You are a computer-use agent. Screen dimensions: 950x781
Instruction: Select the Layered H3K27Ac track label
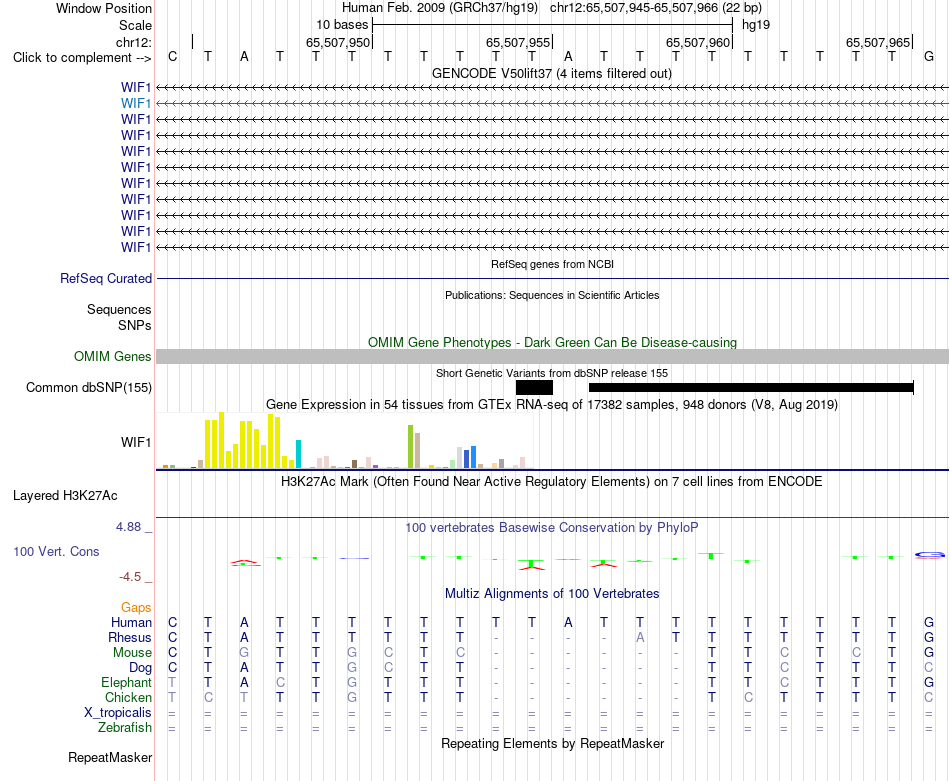[x=65, y=496]
